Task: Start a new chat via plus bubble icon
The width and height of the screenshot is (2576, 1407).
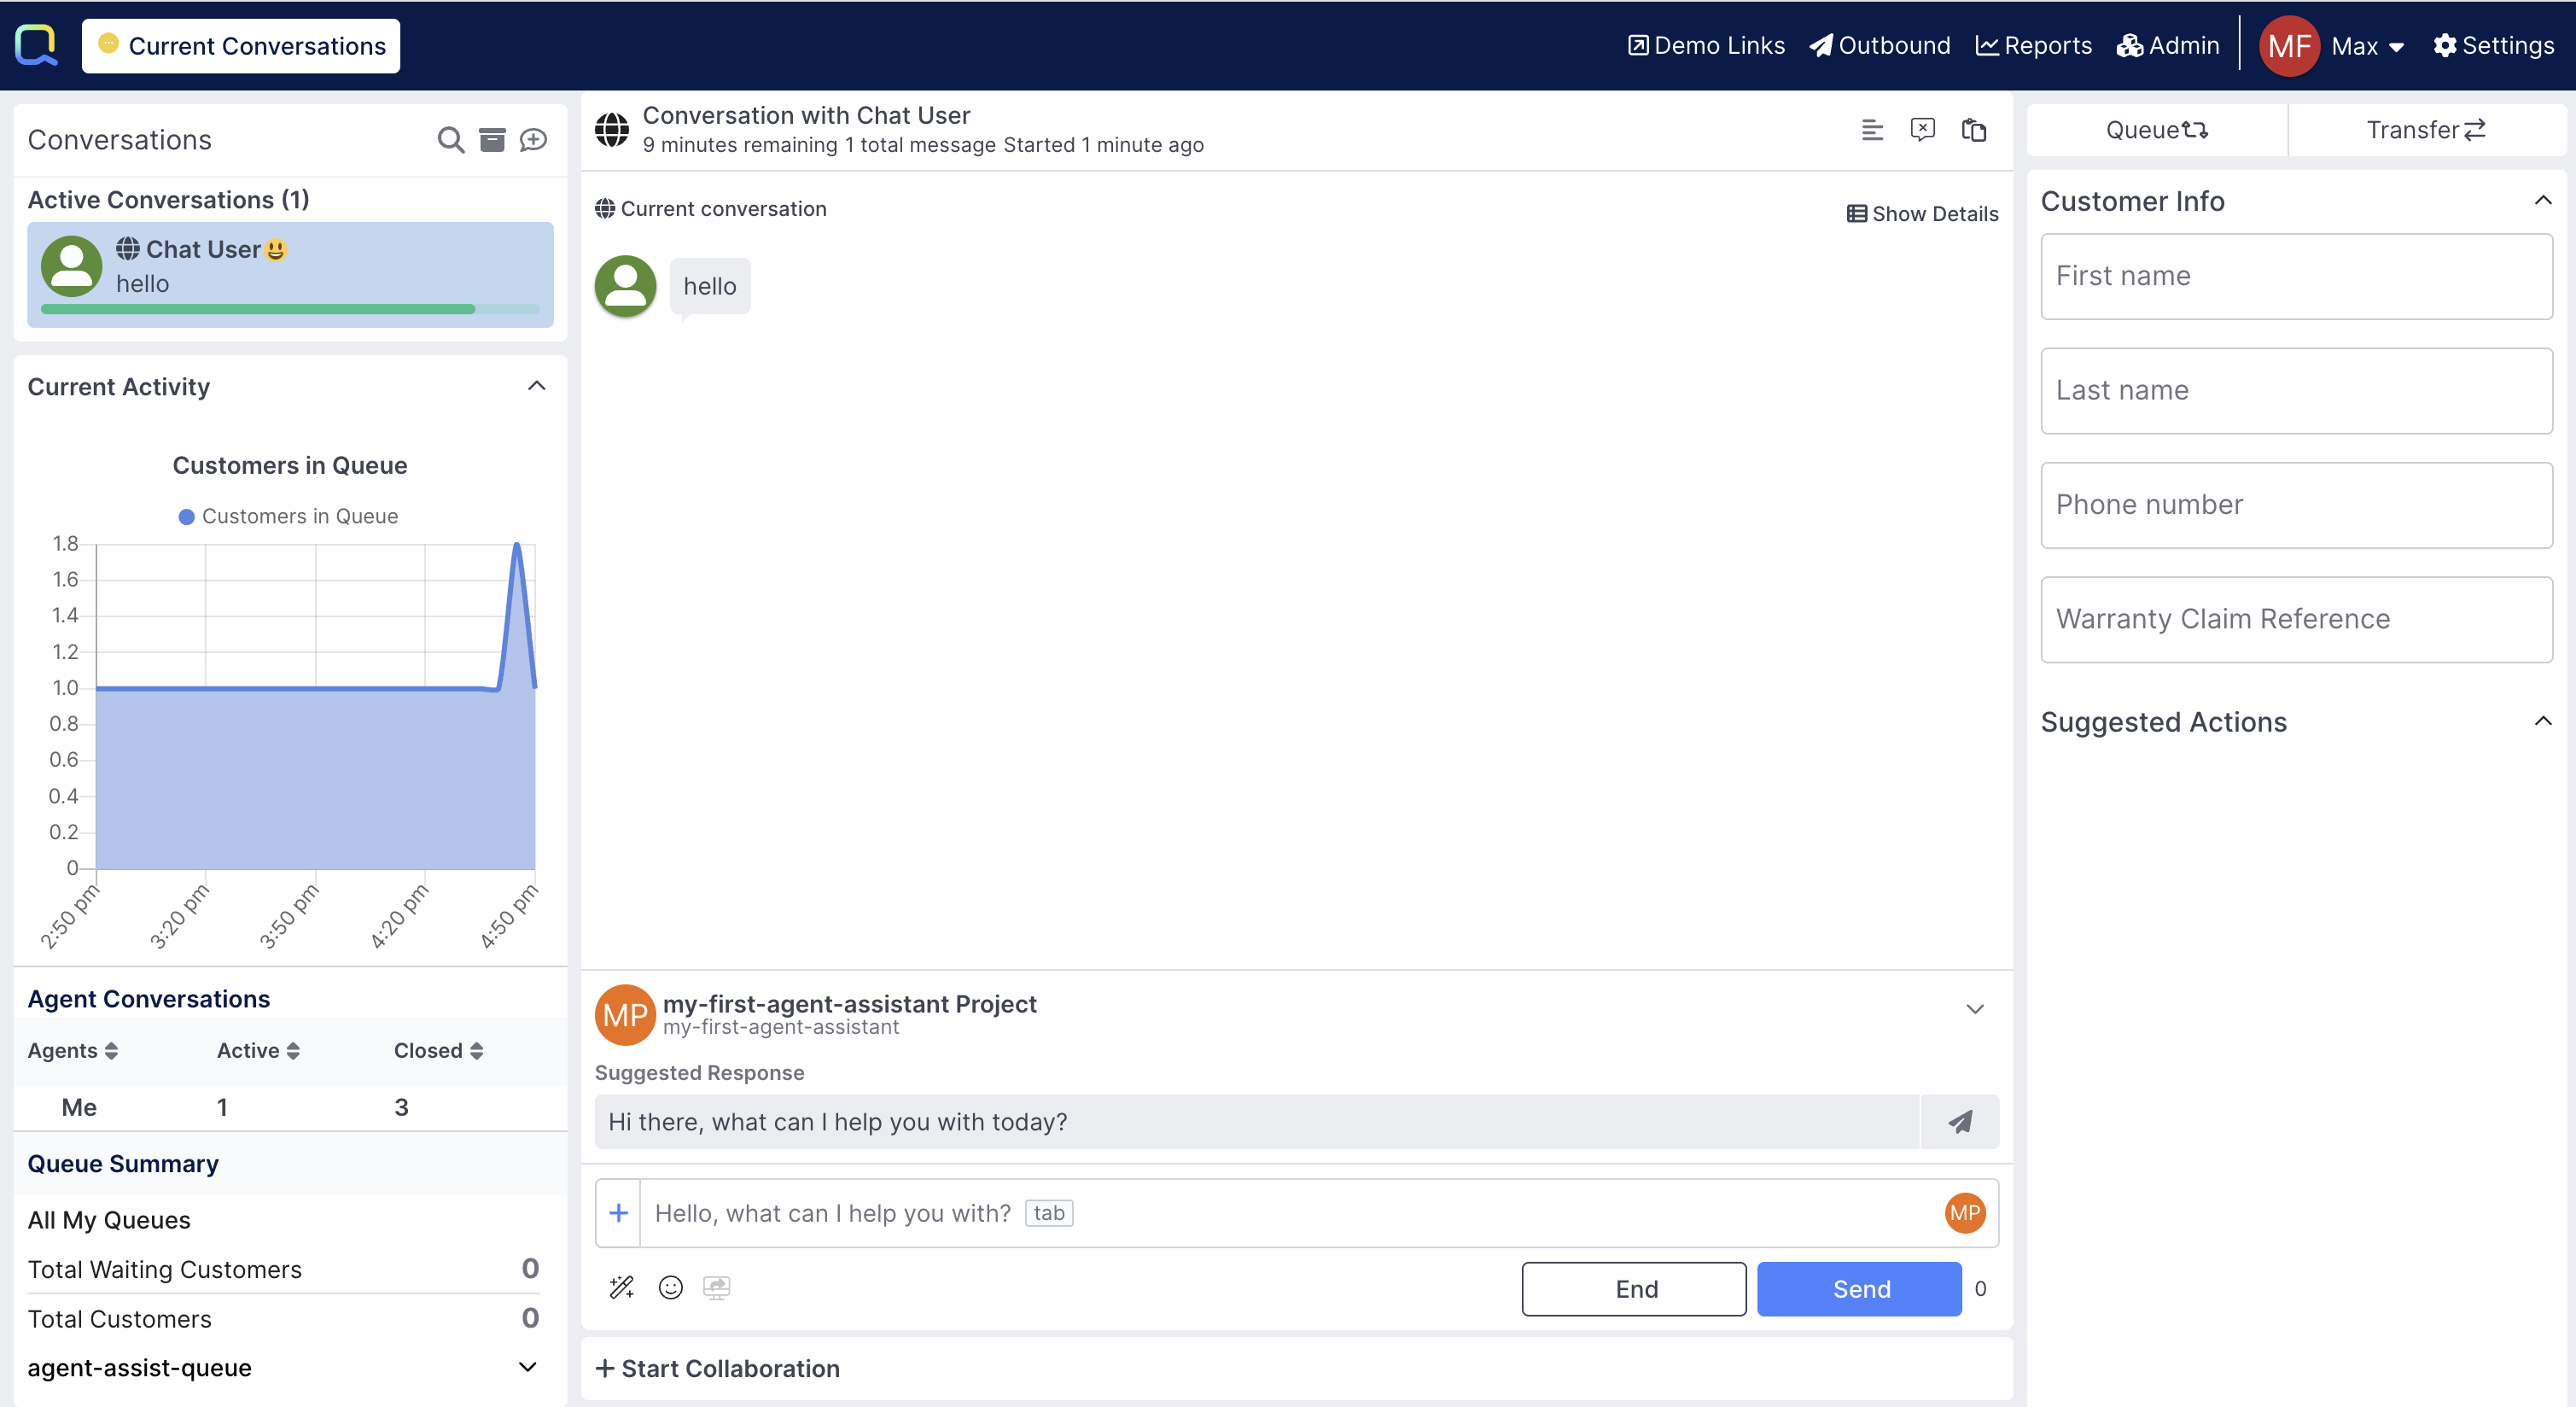Action: click(533, 140)
